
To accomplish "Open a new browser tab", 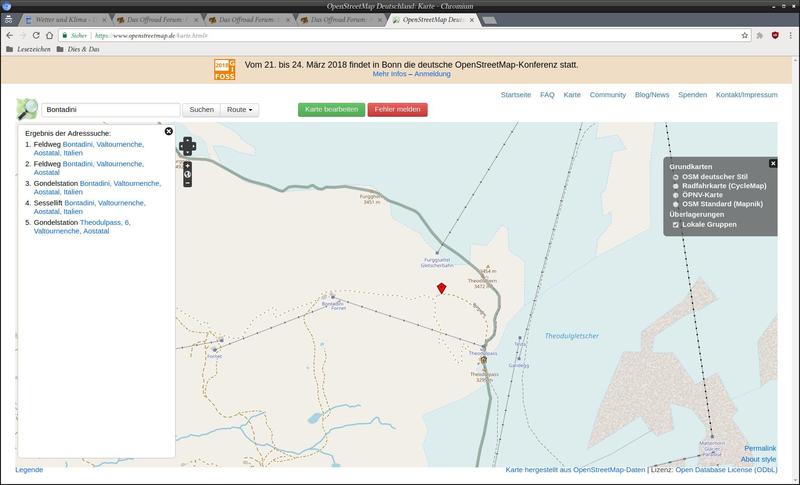I will (489, 20).
